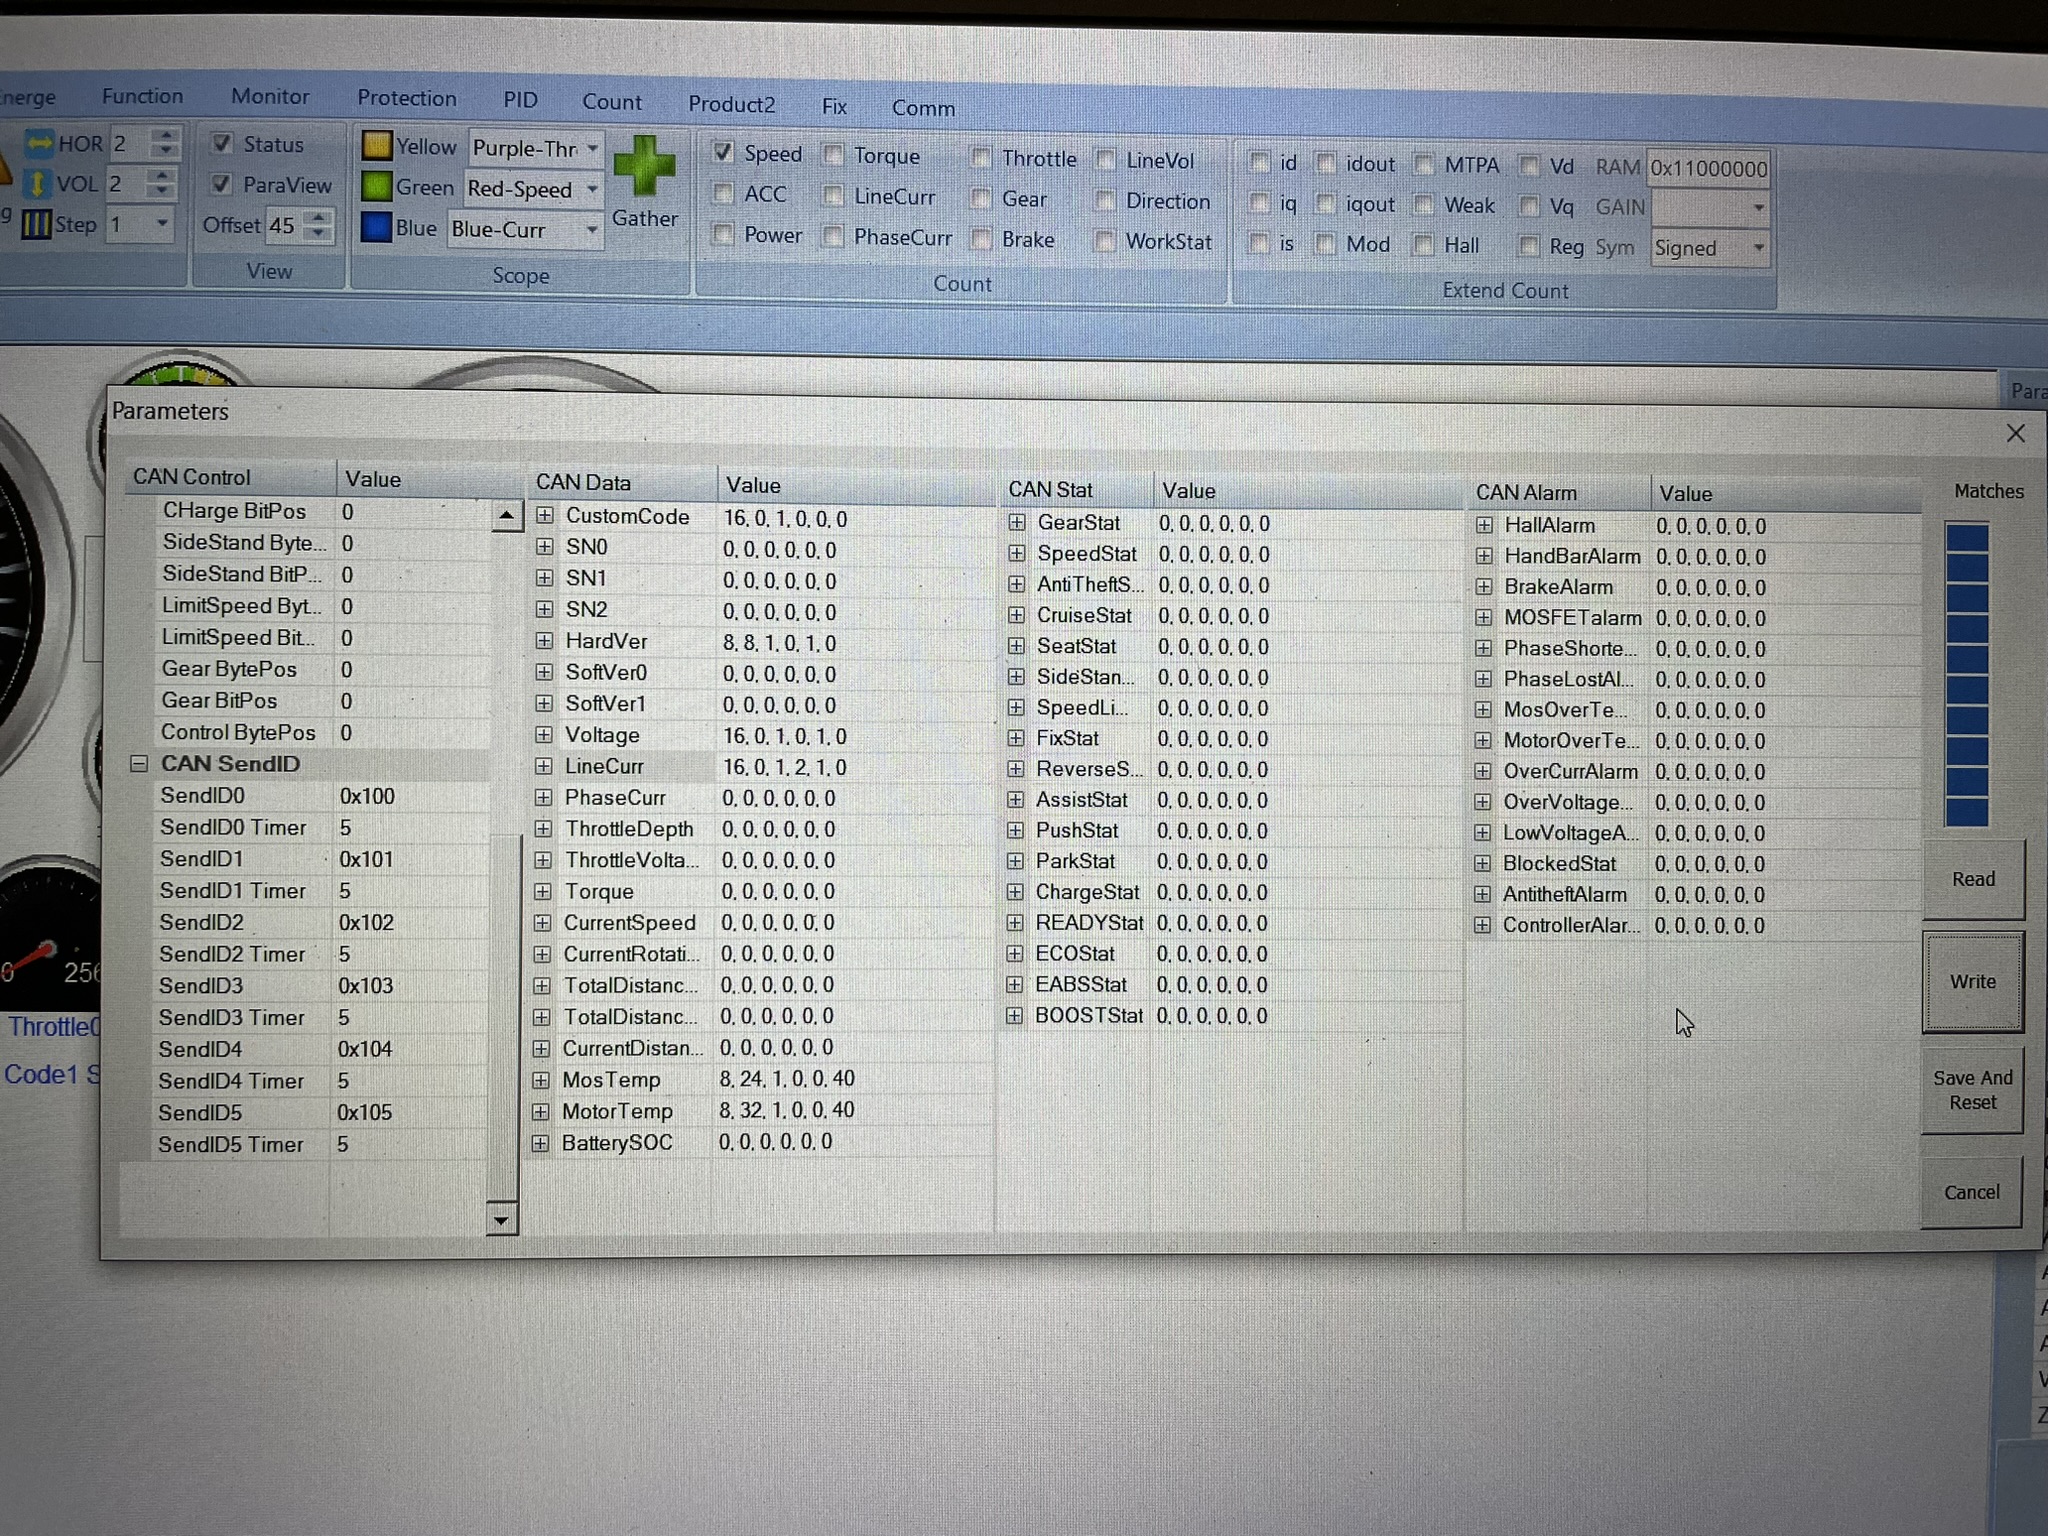Switch to the PID tab
The height and width of the screenshot is (1536, 2048).
520,100
